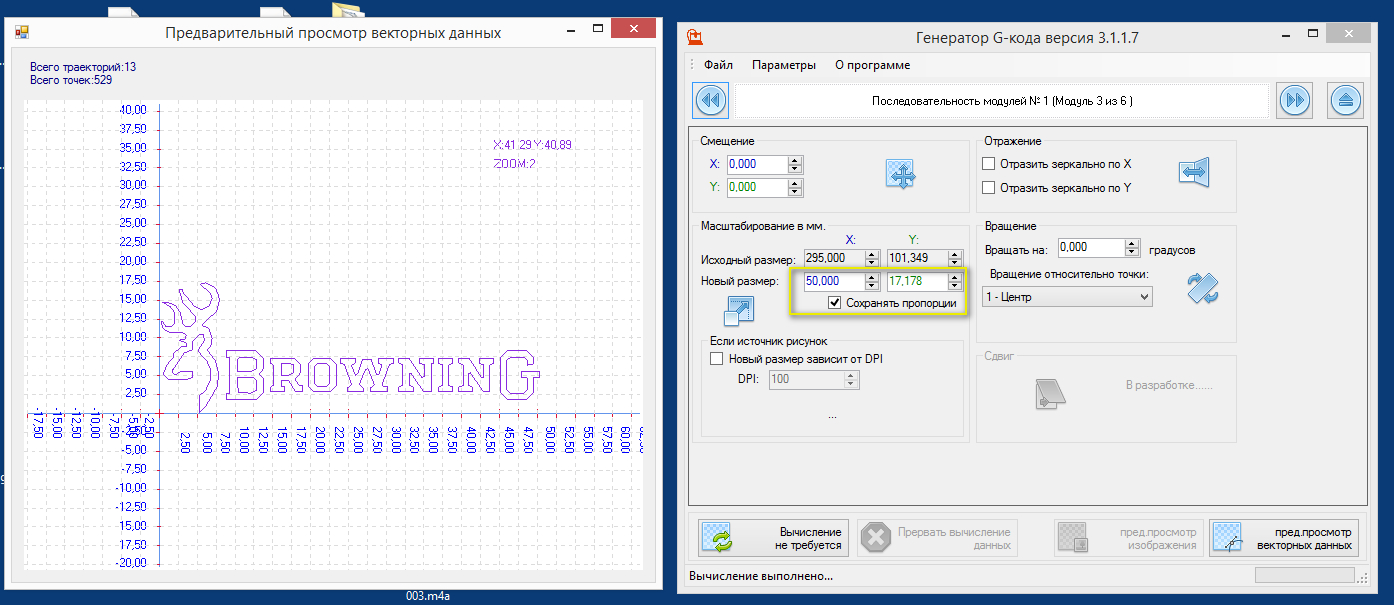This screenshot has height=605, width=1394.
Task: Click Всего точек:529 text in preview
Action: [x=71, y=80]
